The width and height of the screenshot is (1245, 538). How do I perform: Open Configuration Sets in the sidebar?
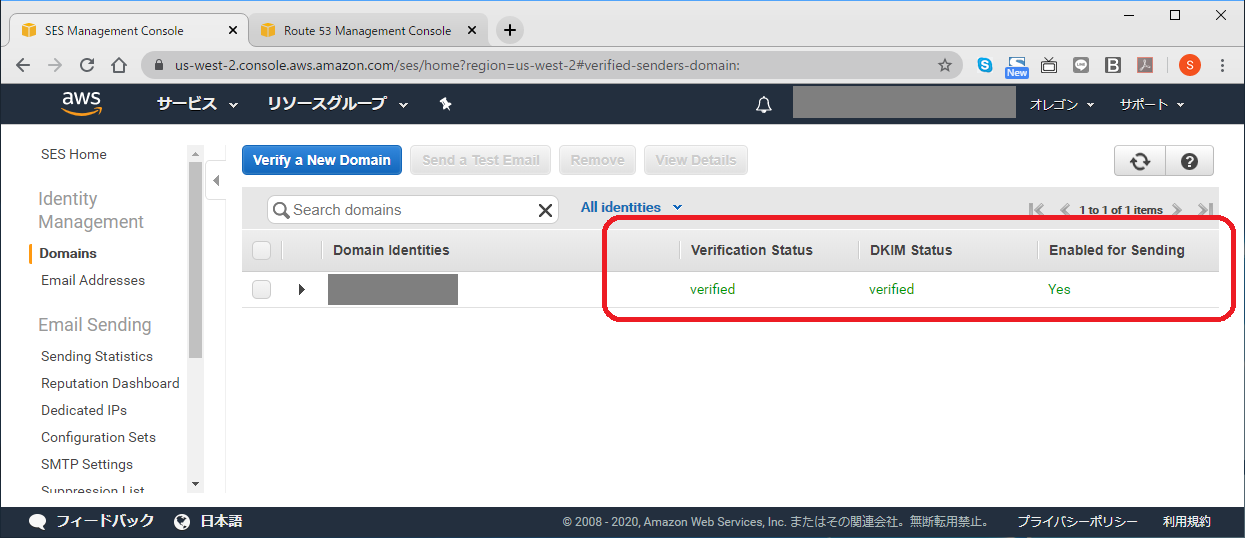tap(98, 437)
